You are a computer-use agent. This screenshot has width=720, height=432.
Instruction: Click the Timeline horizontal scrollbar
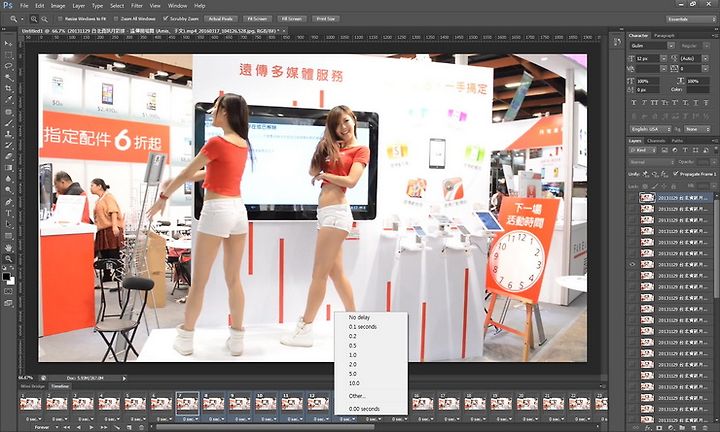pyautogui.click(x=265, y=427)
